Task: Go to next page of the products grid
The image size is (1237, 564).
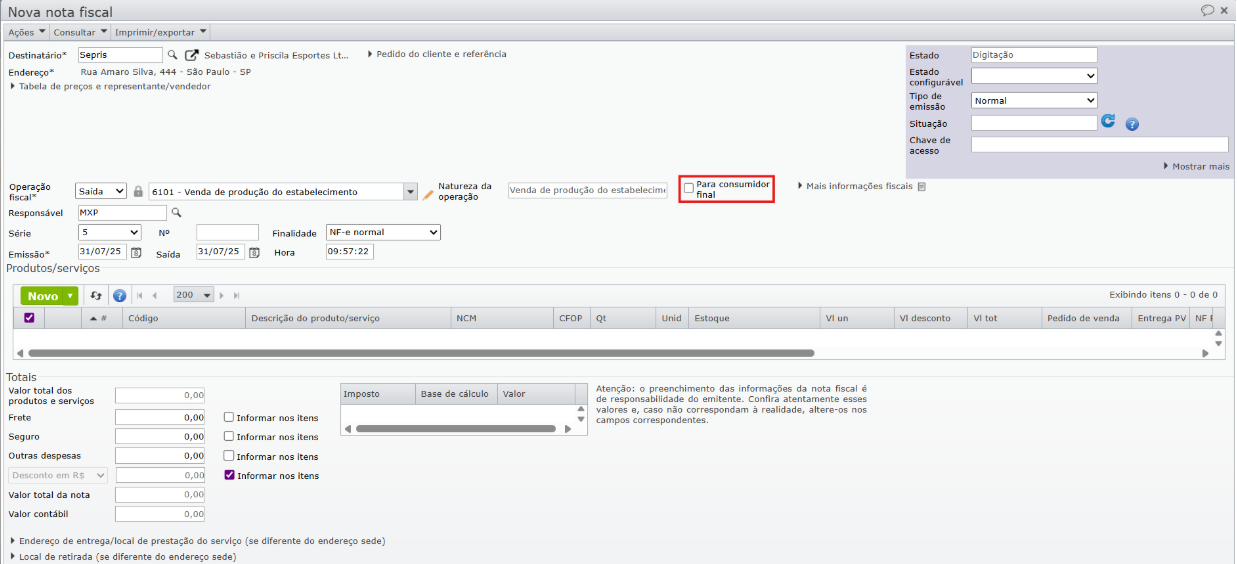Action: pyautogui.click(x=222, y=296)
